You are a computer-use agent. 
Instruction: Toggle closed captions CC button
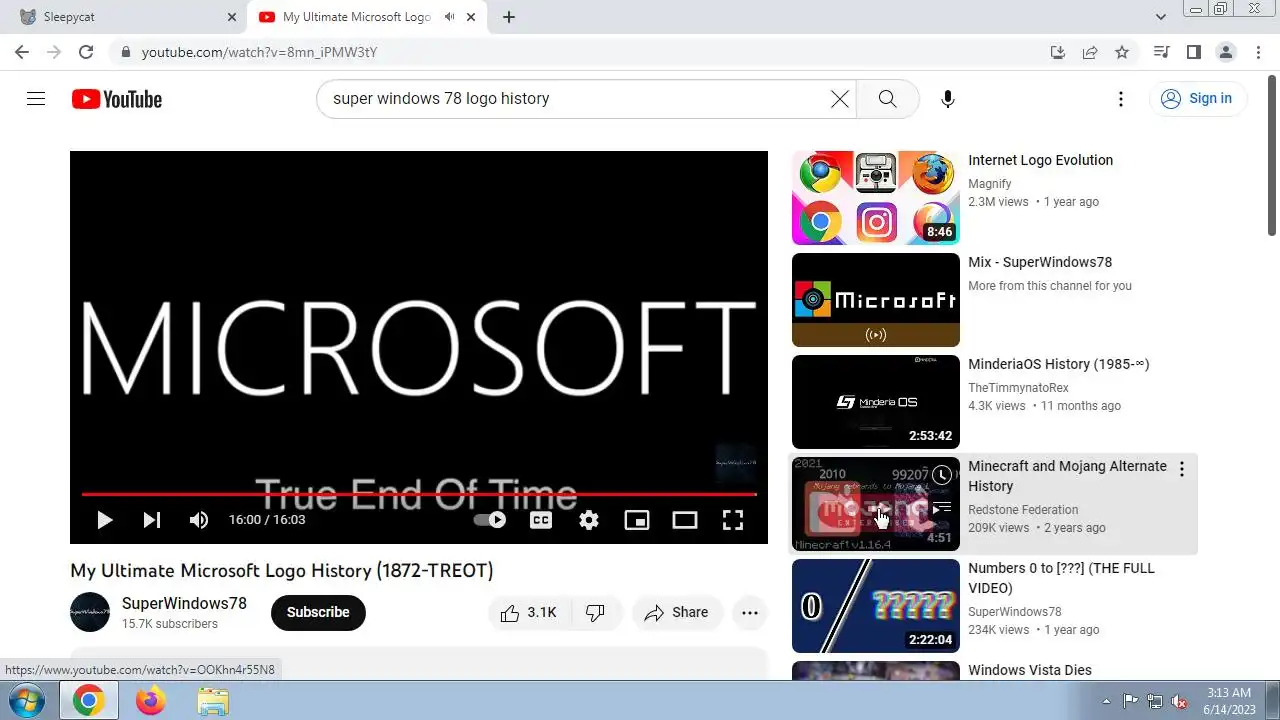(x=541, y=520)
